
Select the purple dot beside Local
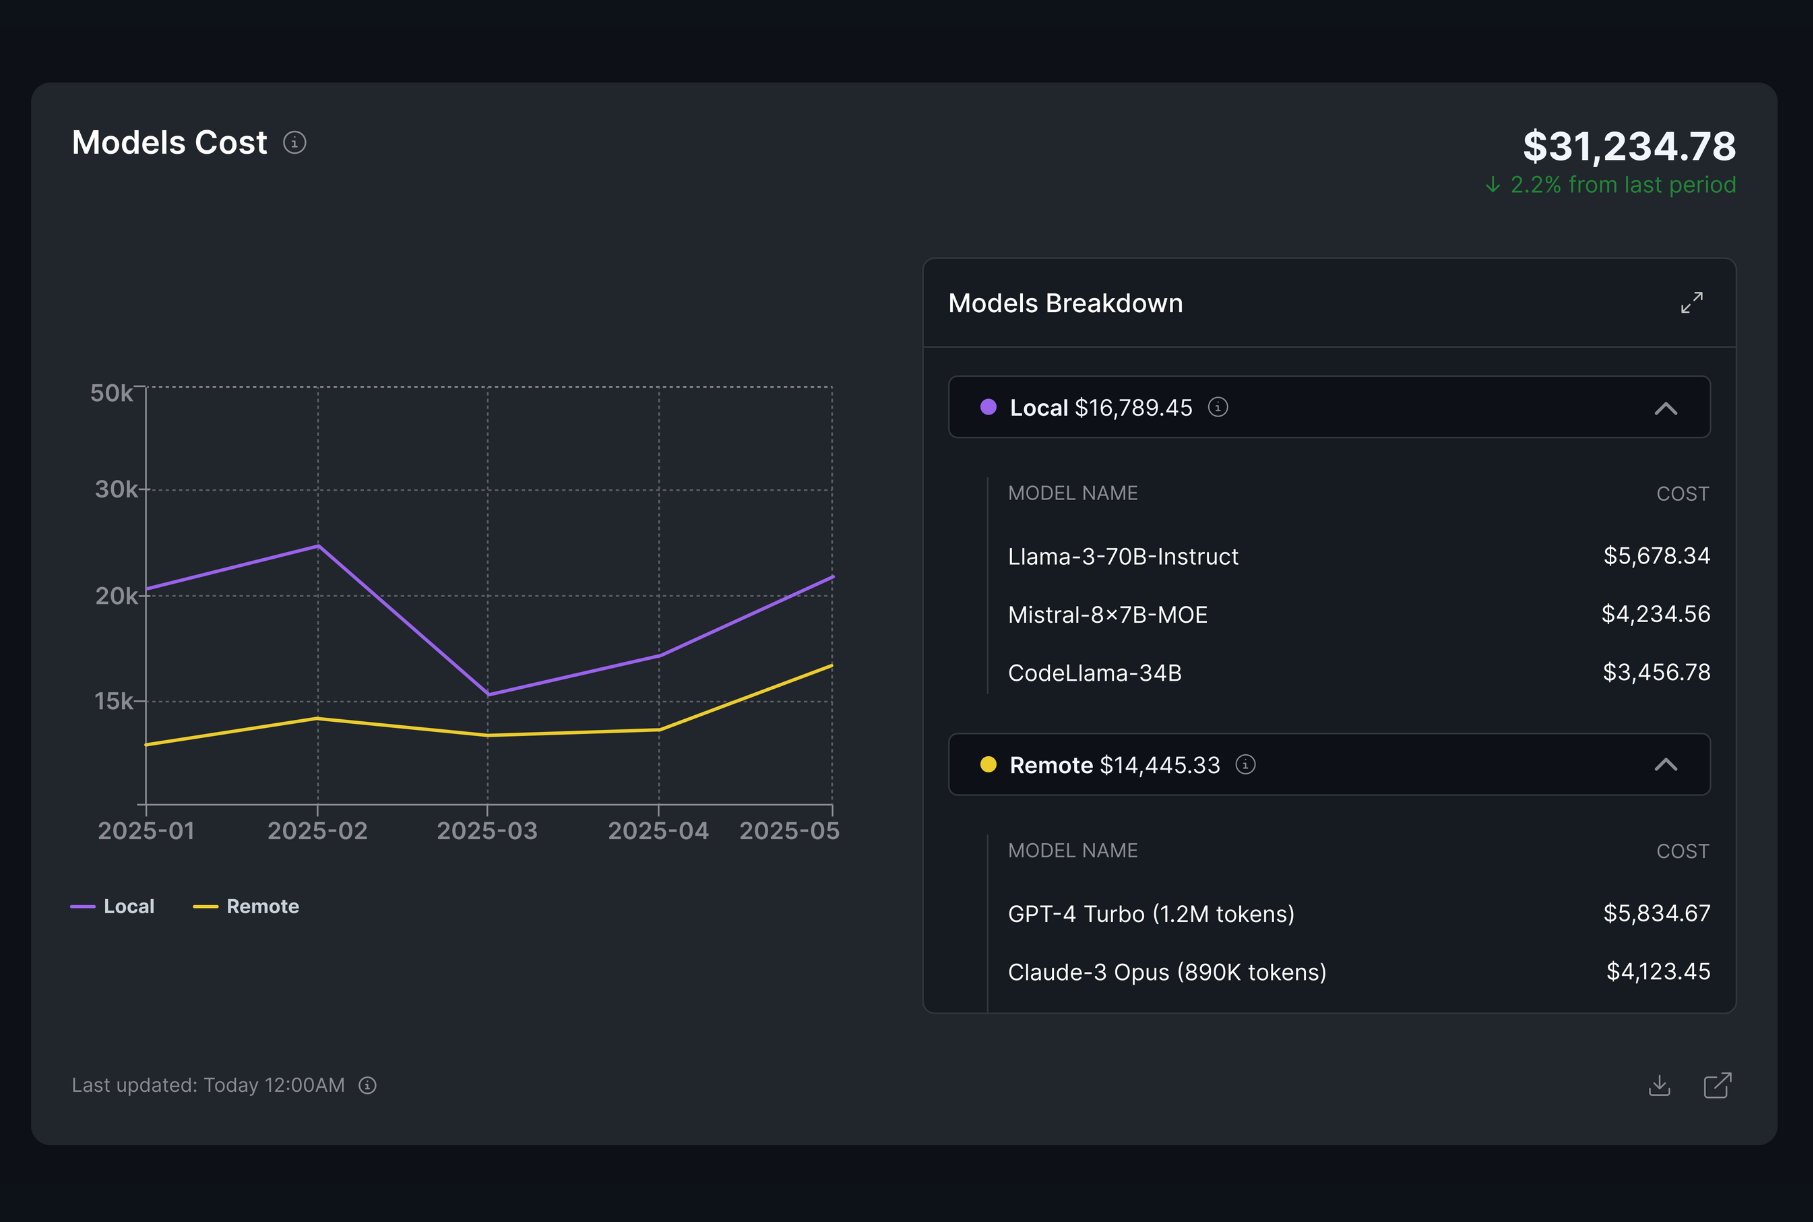pyautogui.click(x=988, y=407)
